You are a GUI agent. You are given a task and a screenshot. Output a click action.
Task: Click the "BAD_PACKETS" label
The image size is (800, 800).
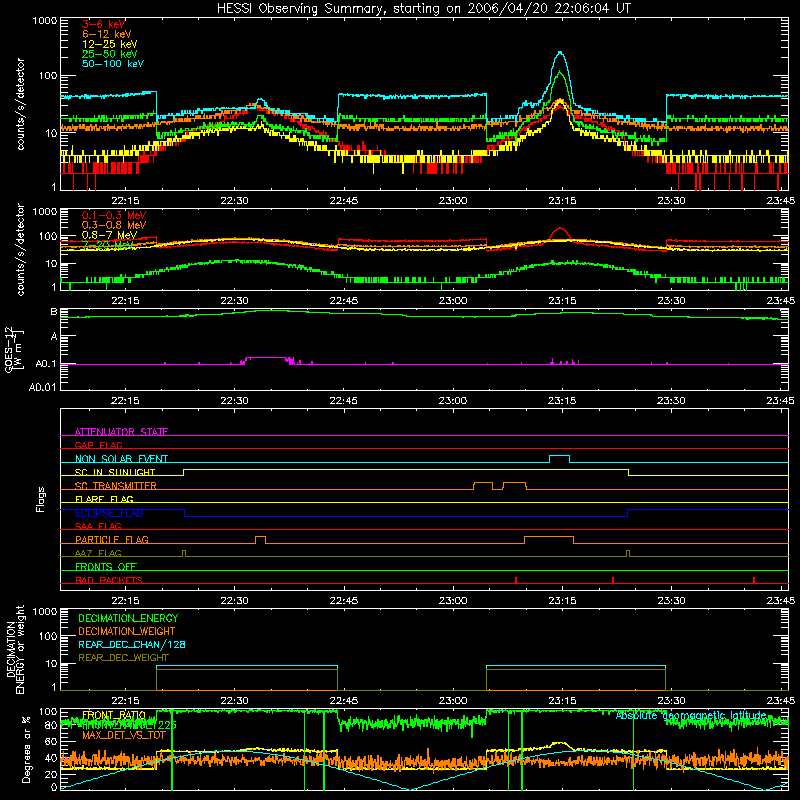click(109, 580)
